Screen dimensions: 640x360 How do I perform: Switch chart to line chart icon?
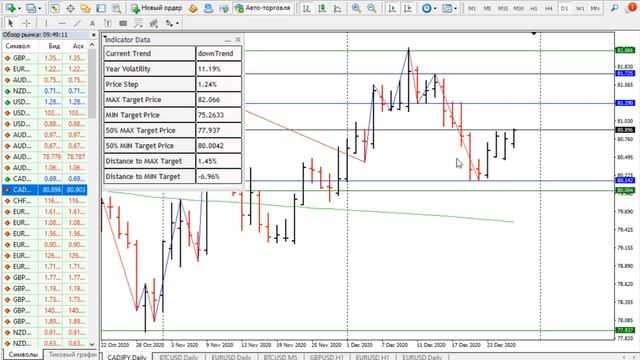coord(338,8)
